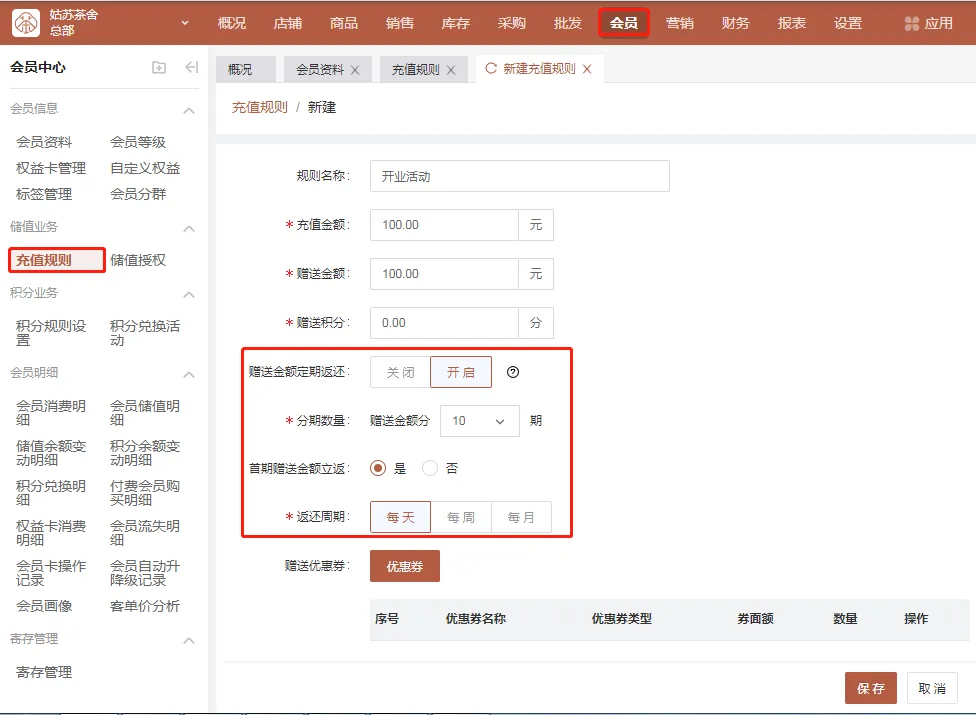
Task: Click the add-folder icon beside 会员中心
Action: pyautogui.click(x=159, y=68)
